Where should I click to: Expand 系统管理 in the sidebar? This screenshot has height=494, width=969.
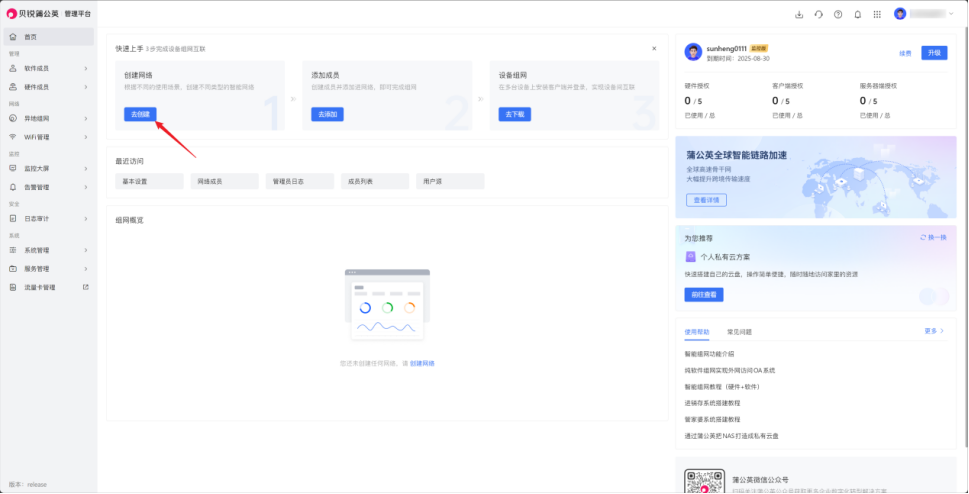coord(48,250)
